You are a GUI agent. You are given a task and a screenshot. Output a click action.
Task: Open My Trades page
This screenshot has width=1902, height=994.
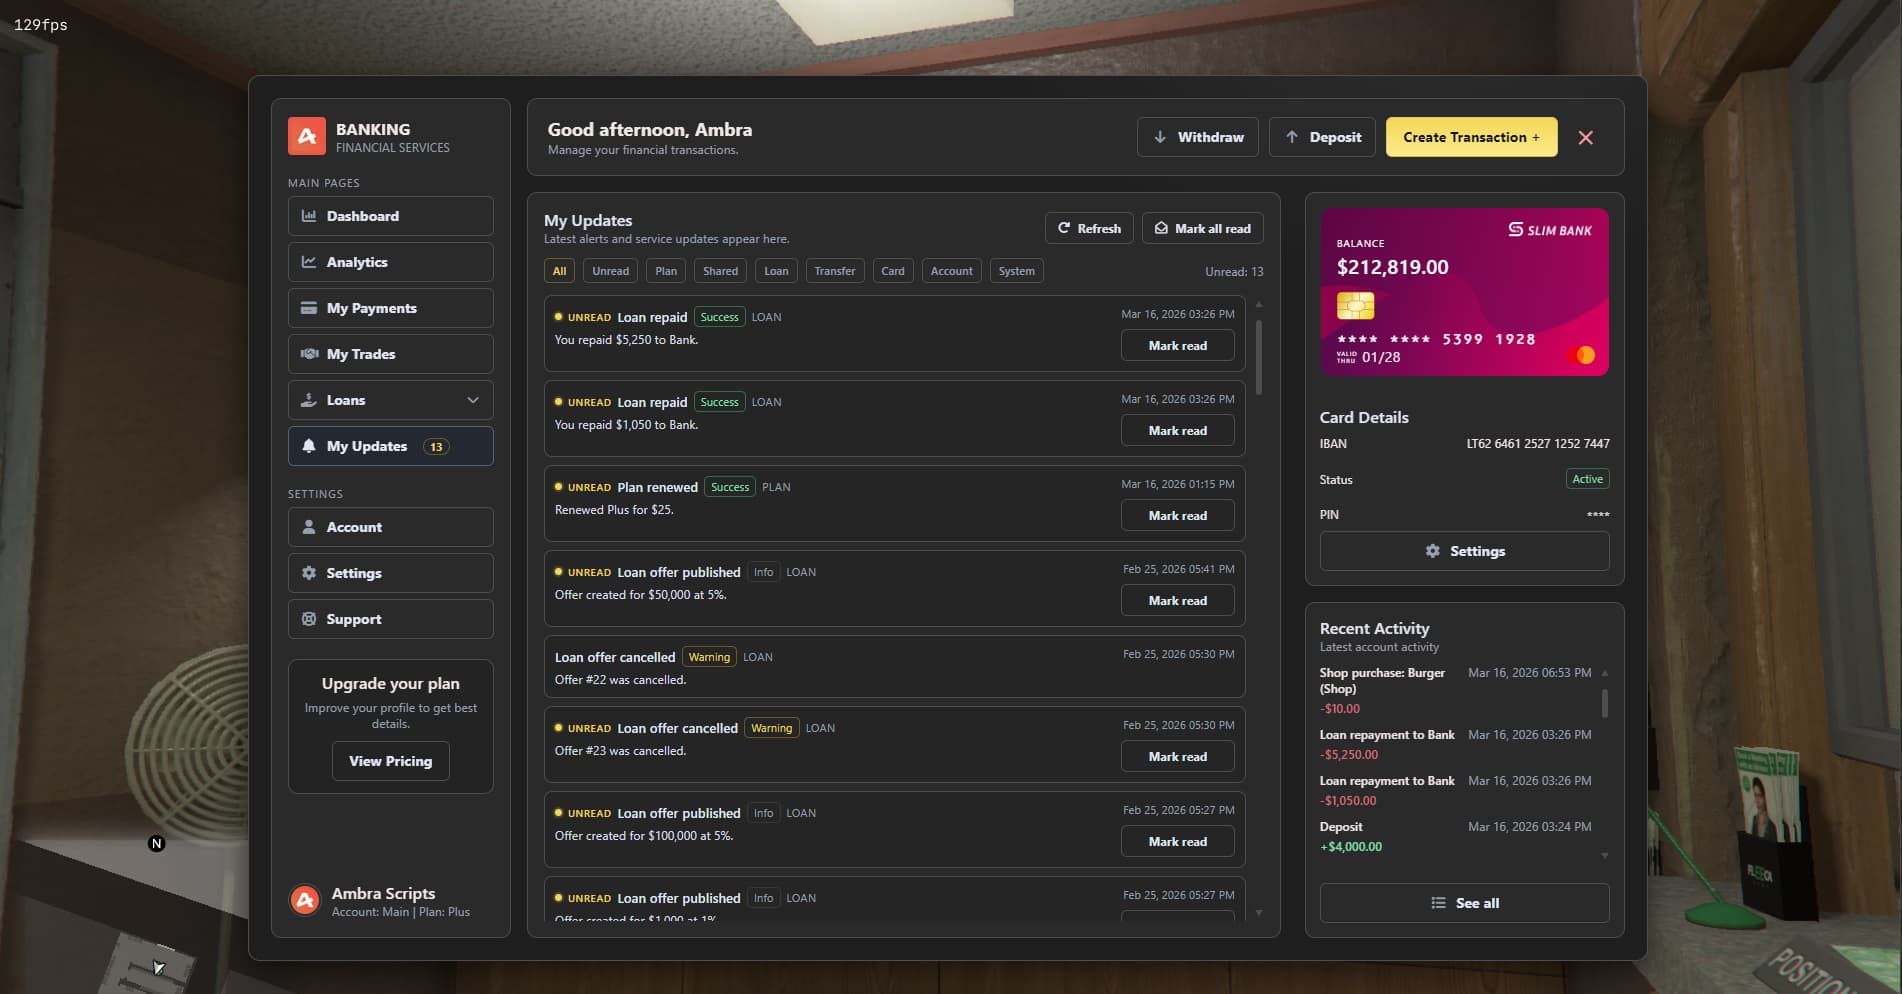[x=390, y=354]
